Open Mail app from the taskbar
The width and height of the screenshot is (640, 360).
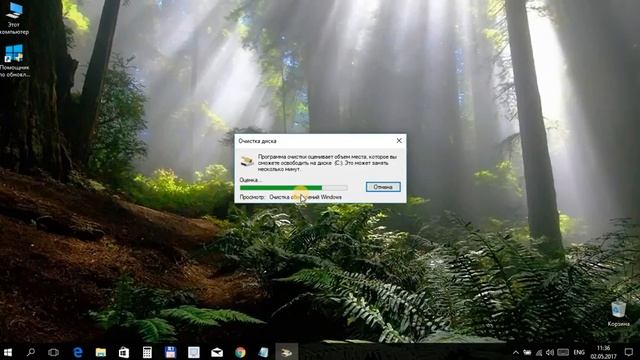click(x=217, y=352)
